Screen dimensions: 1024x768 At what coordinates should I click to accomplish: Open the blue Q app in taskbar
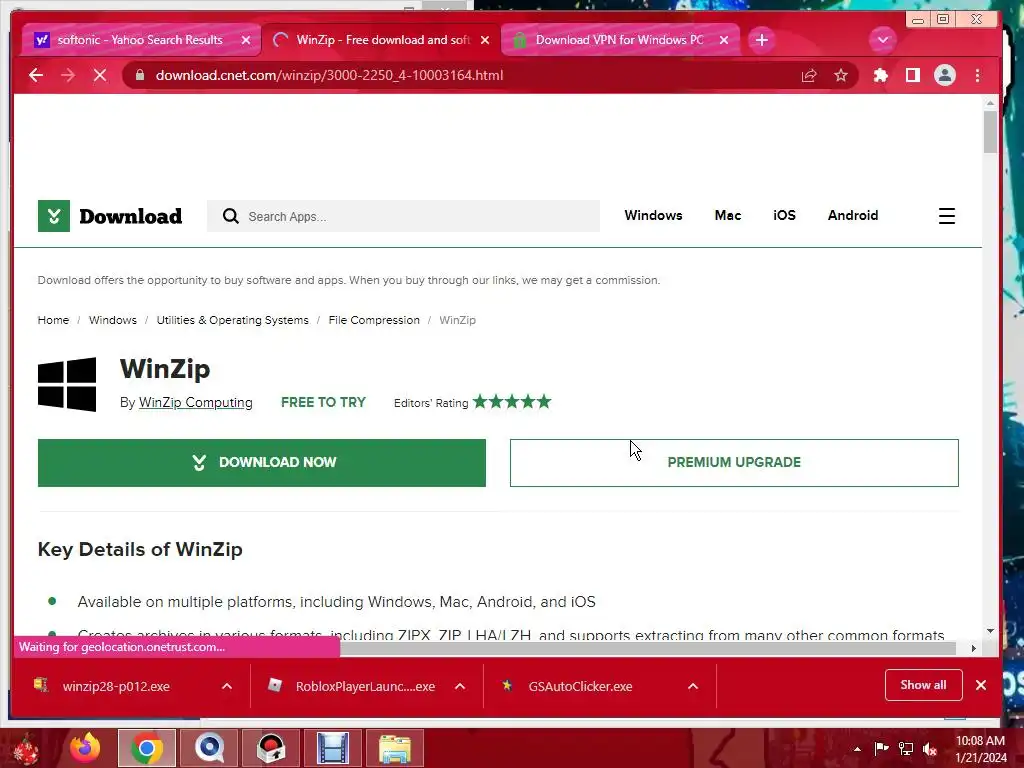(x=209, y=748)
